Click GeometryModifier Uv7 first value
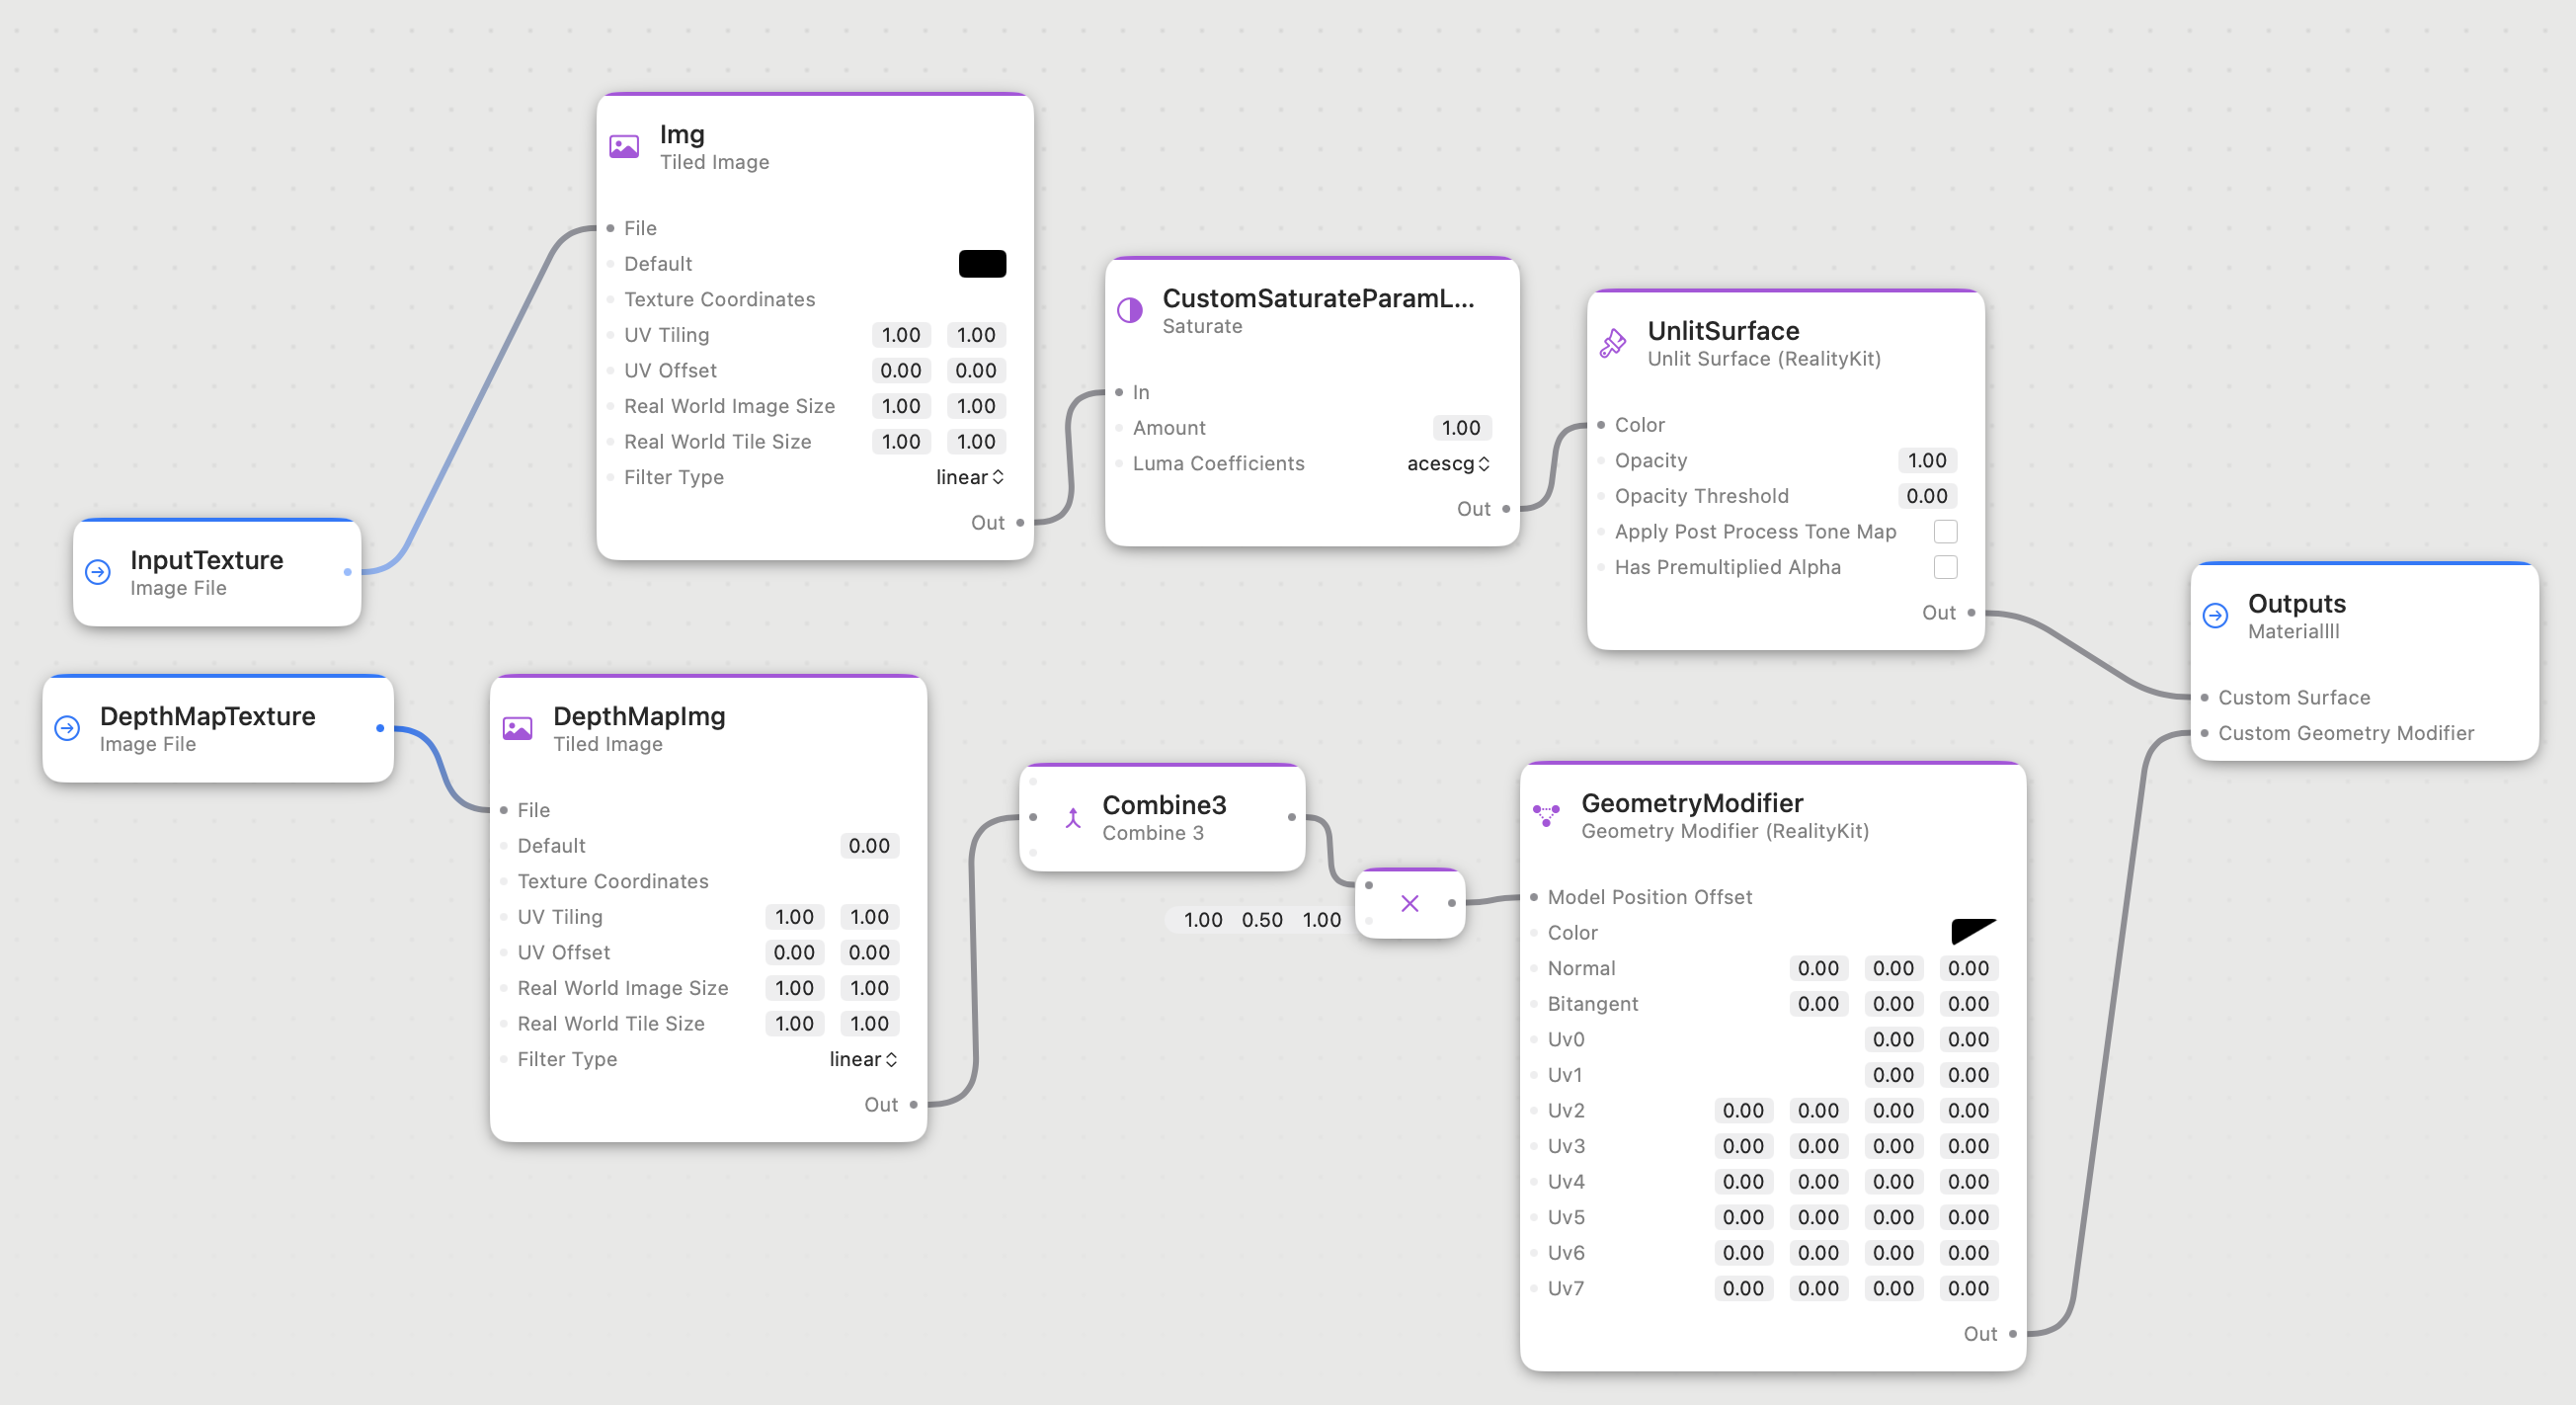 1743,1287
